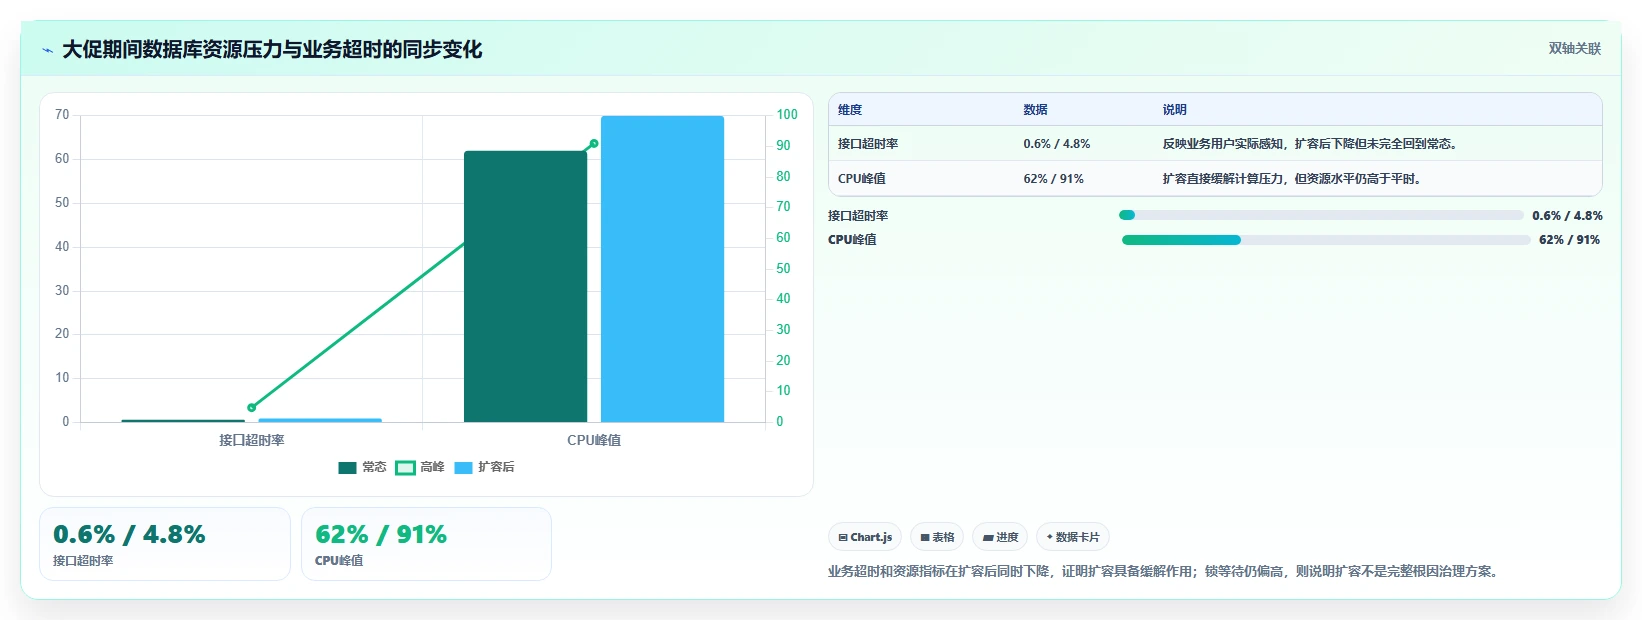The width and height of the screenshot is (1642, 620).
Task: Click the 数据卡片 tag
Action: tap(1073, 537)
